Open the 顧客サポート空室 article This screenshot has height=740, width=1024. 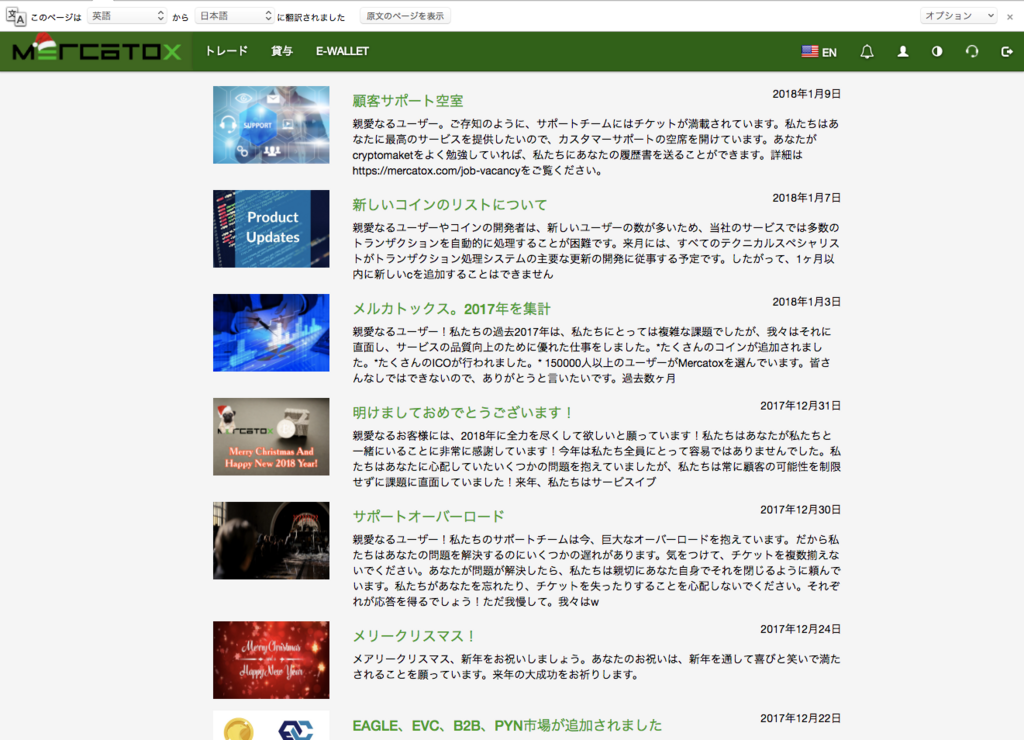pyautogui.click(x=408, y=101)
